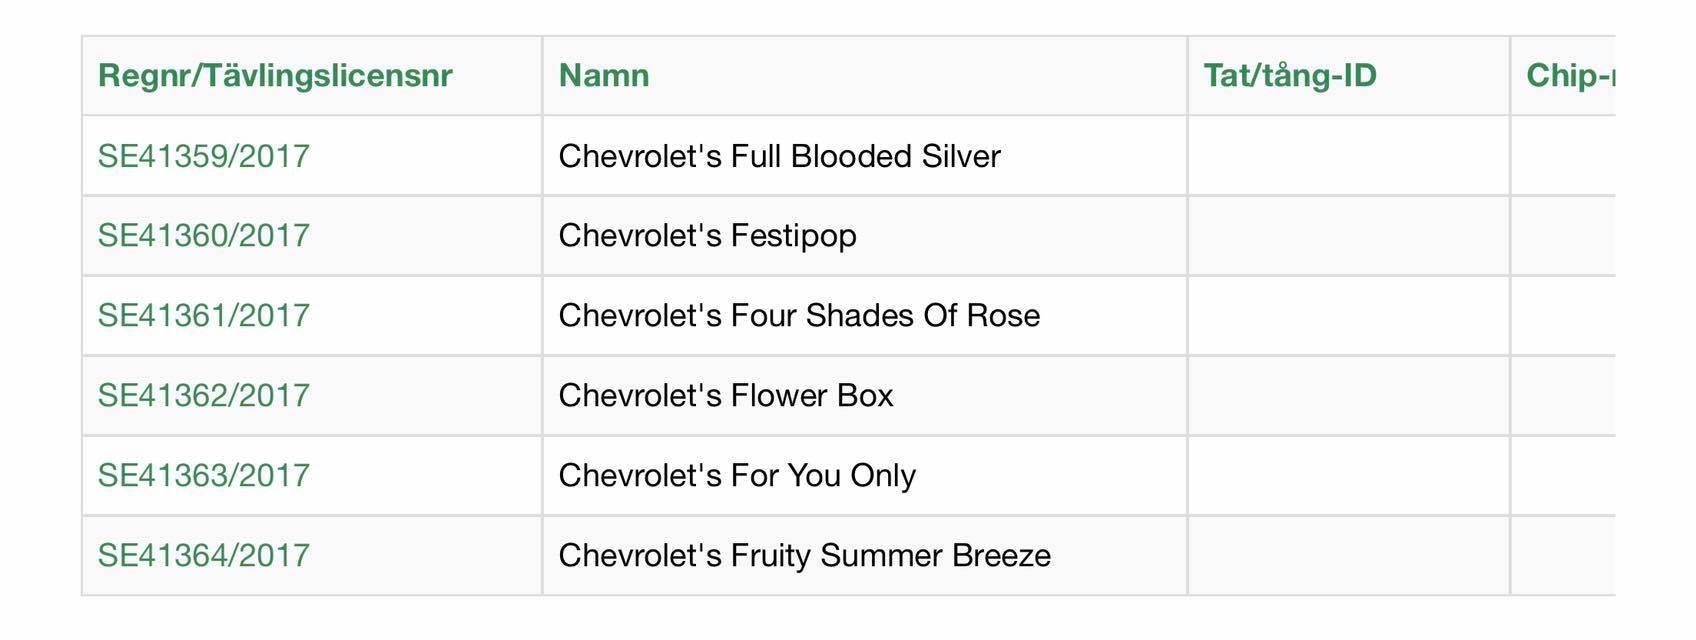
Task: Click empty Tat/tång-ID cell for Full Blooded Silver
Action: 1349,156
